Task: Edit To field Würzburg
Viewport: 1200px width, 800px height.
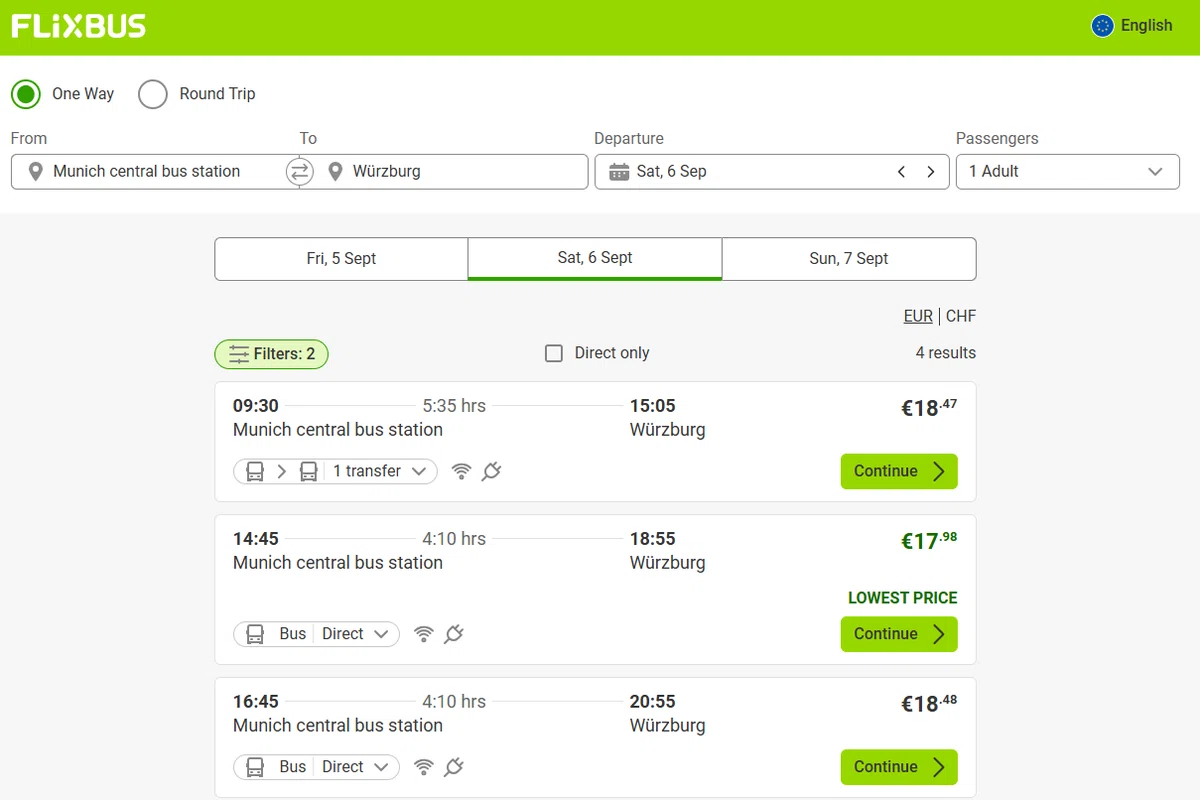Action: coord(444,172)
